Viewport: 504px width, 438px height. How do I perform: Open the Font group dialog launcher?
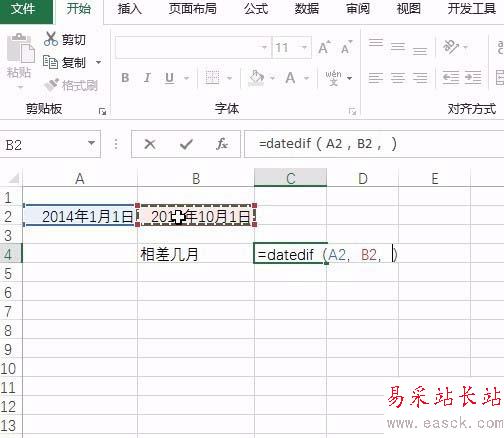click(x=352, y=112)
